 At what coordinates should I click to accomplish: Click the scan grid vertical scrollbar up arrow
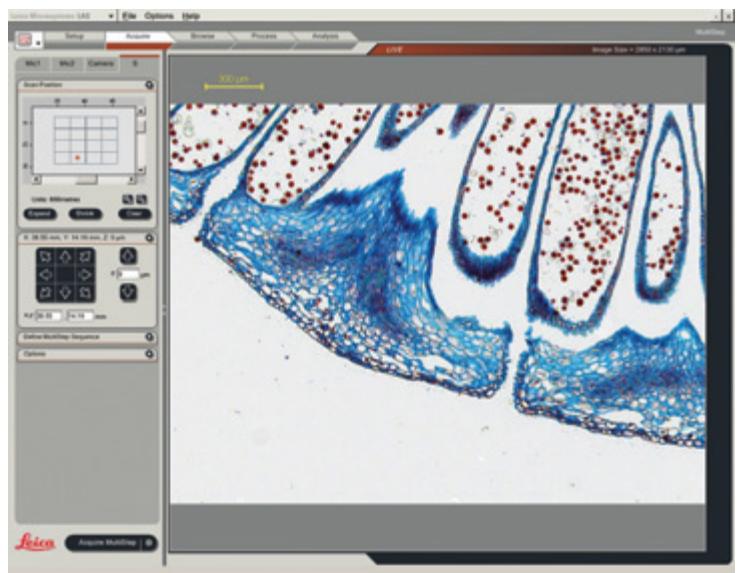point(141,111)
